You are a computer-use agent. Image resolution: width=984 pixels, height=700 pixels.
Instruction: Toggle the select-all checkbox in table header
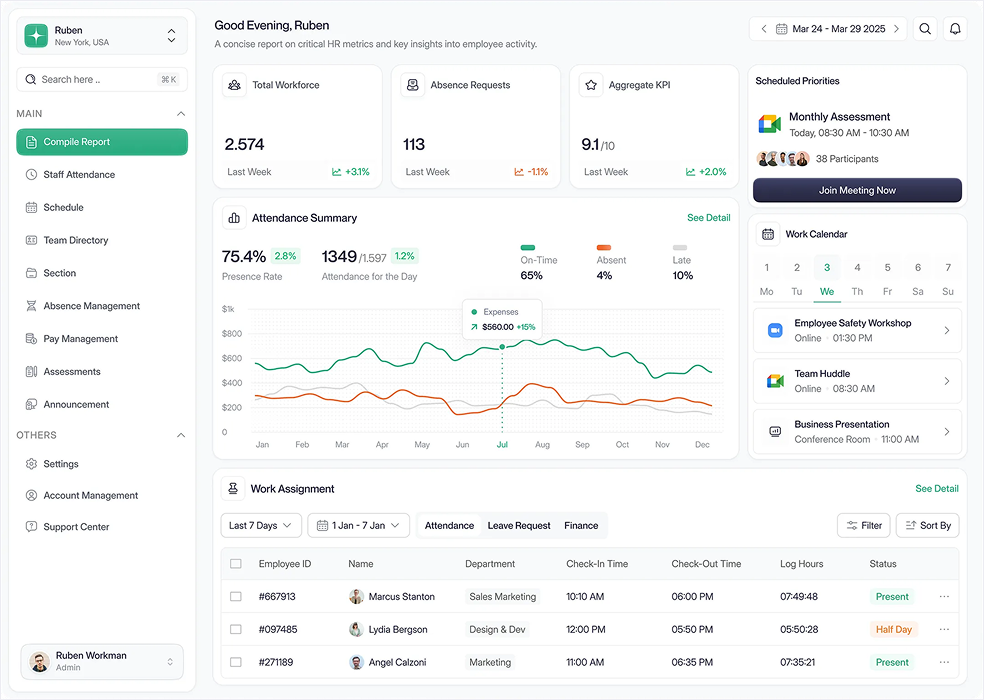236,564
